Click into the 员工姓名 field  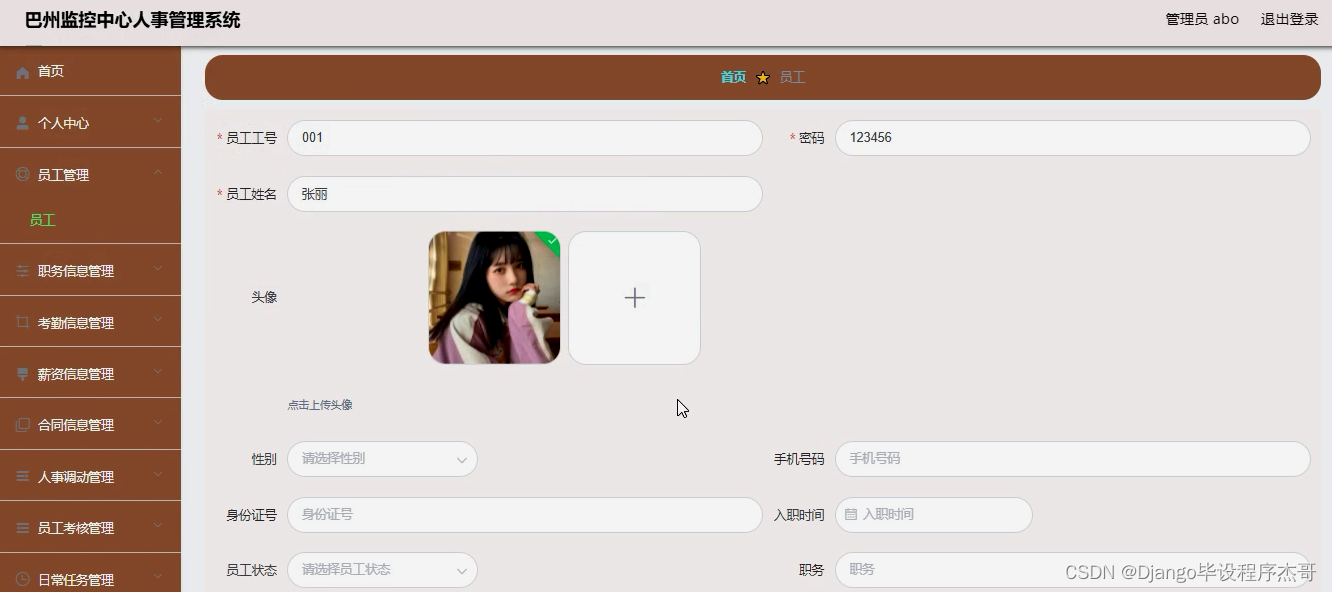tap(525, 194)
